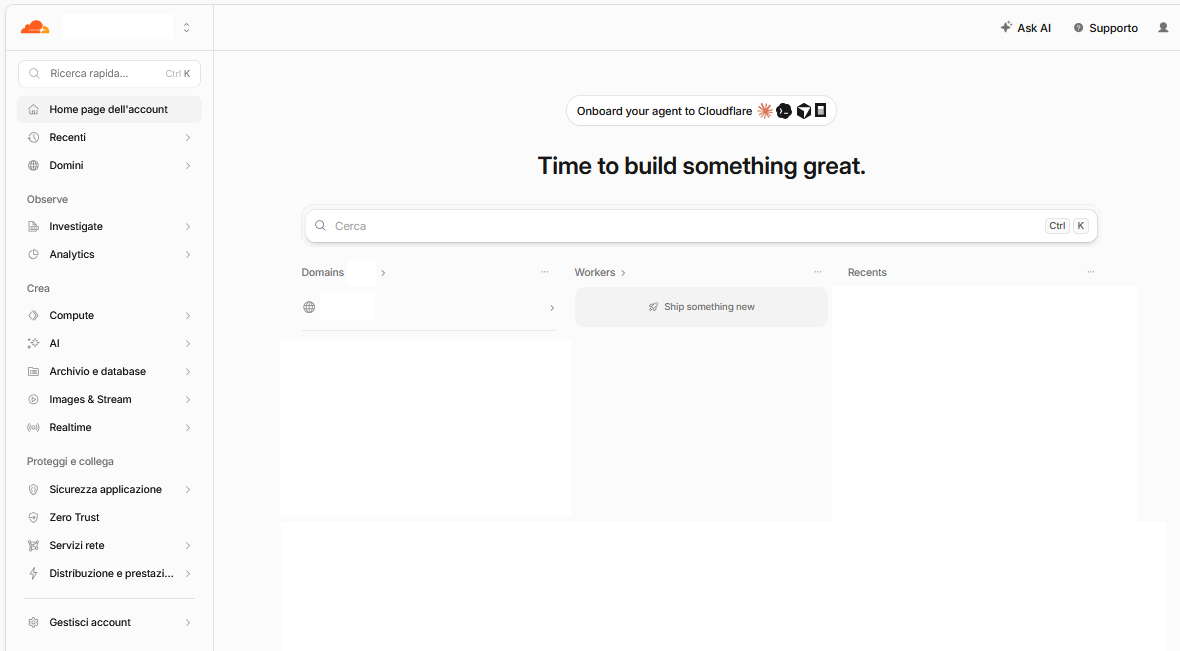Click the cube agent icon
Image resolution: width=1180 pixels, height=651 pixels.
point(804,111)
